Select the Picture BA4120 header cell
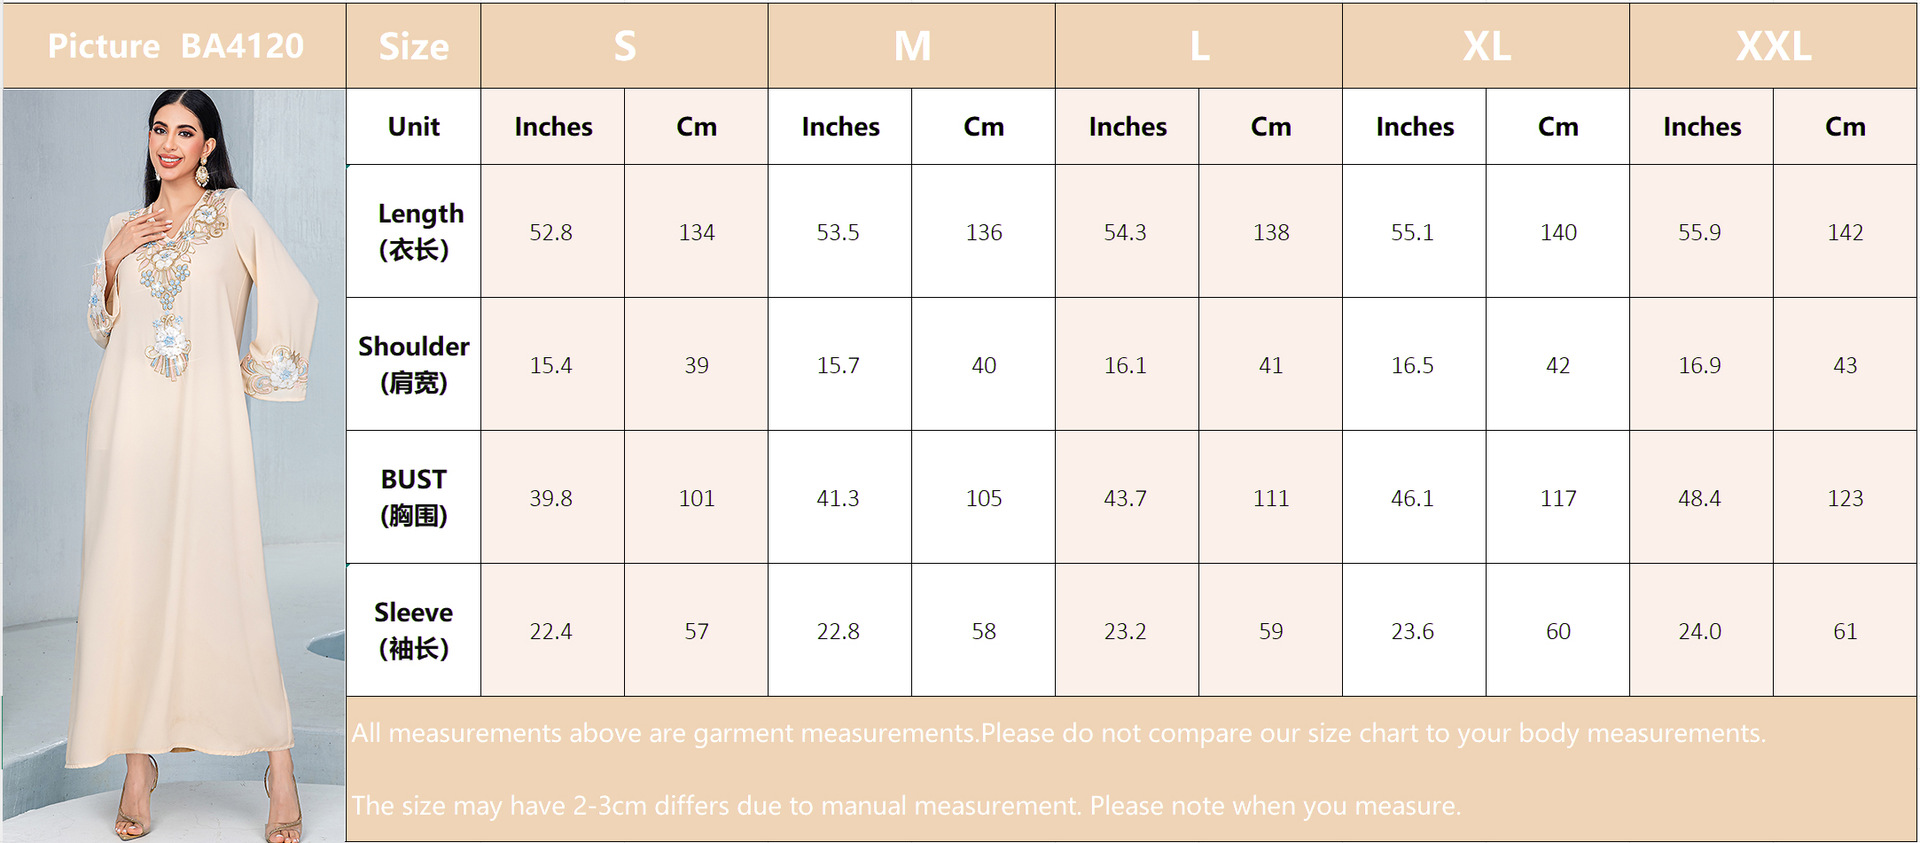The image size is (1920, 843). tap(175, 46)
